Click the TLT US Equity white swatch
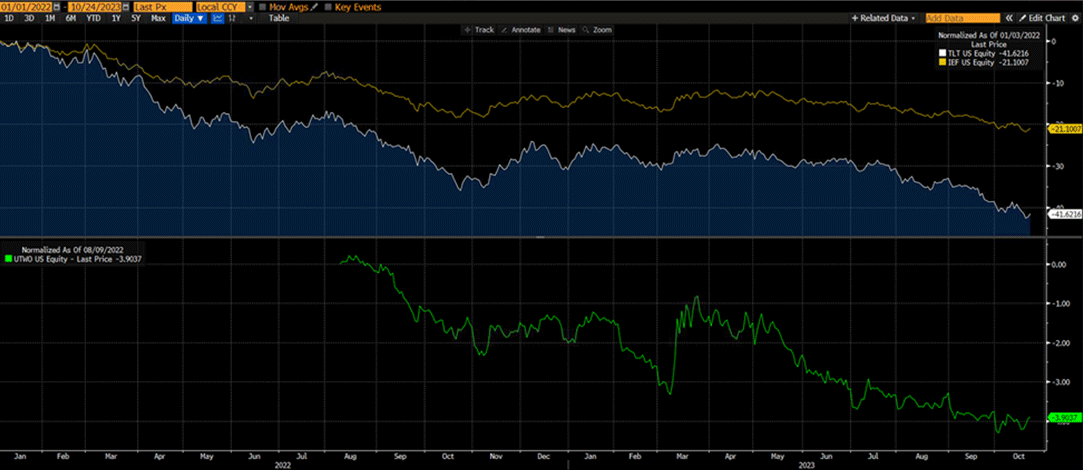1083x470 pixels. (x=942, y=53)
